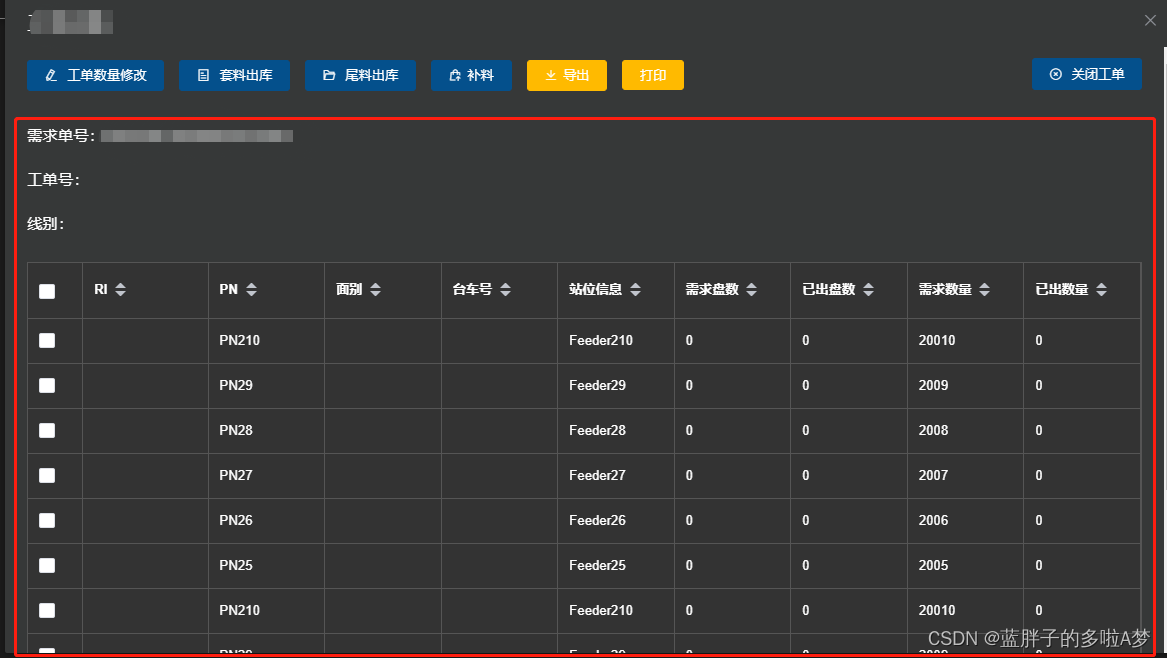This screenshot has height=658, width=1167.
Task: Sort the table by 站位信息 column
Action: (x=635, y=289)
